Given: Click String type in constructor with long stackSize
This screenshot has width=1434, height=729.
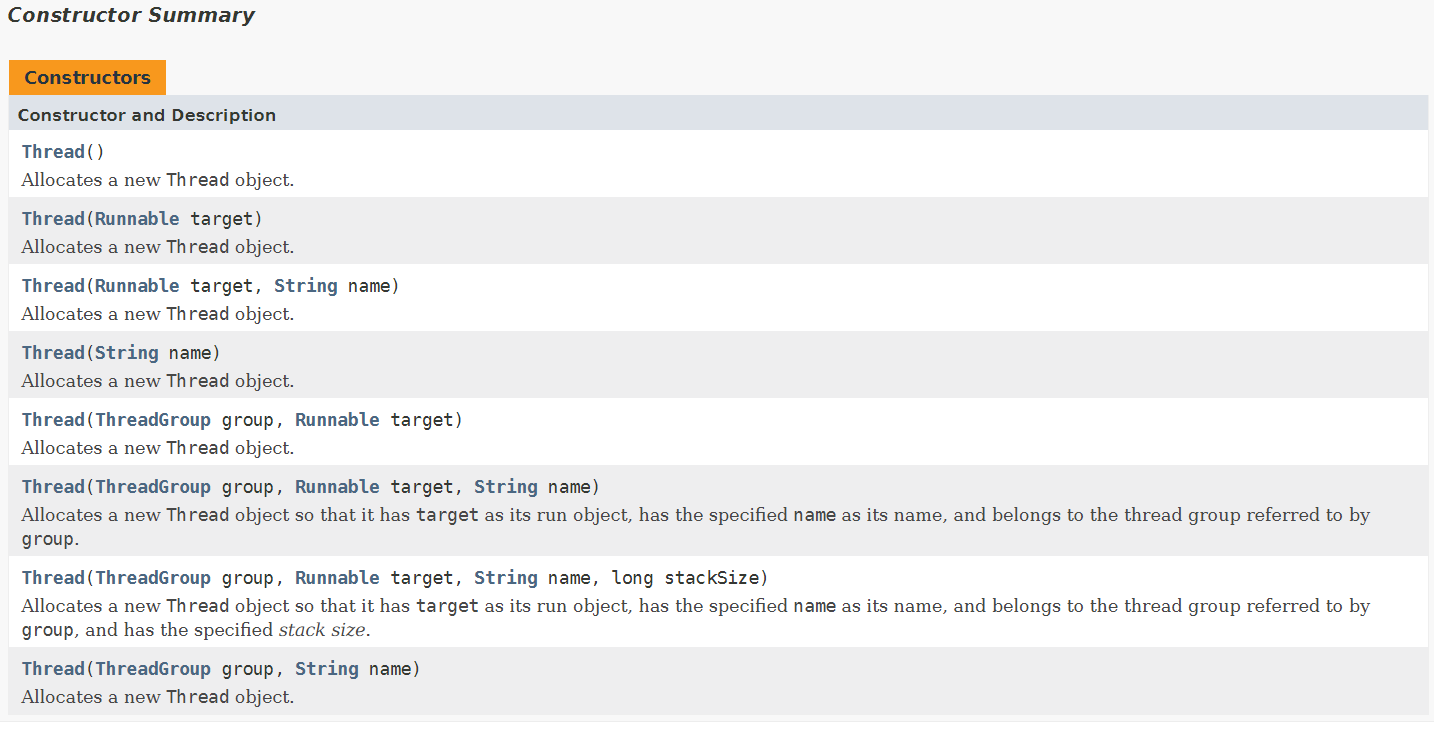Looking at the screenshot, I should point(505,578).
